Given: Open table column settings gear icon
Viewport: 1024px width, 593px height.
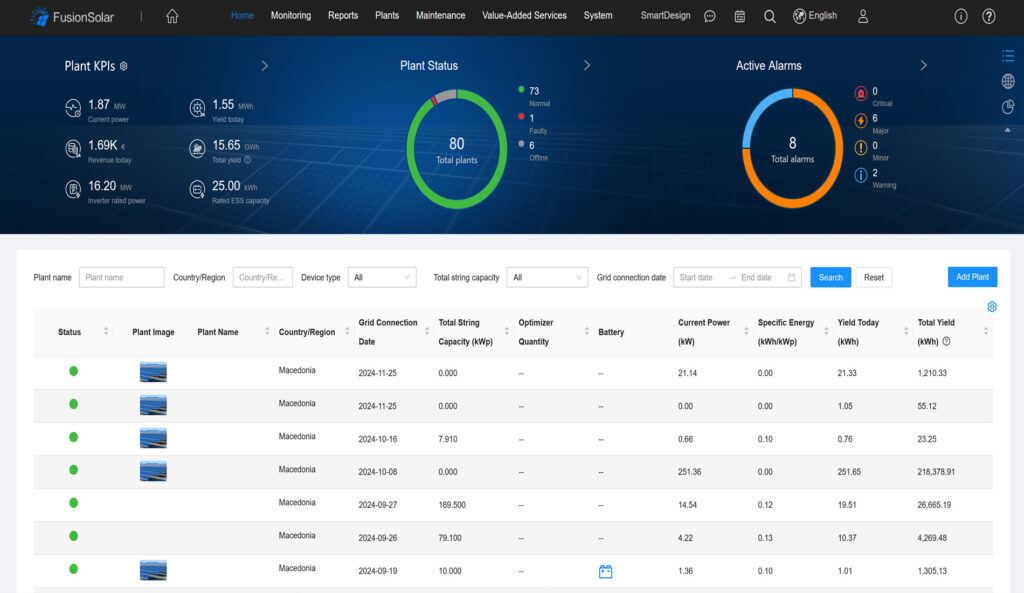Looking at the screenshot, I should (x=992, y=306).
